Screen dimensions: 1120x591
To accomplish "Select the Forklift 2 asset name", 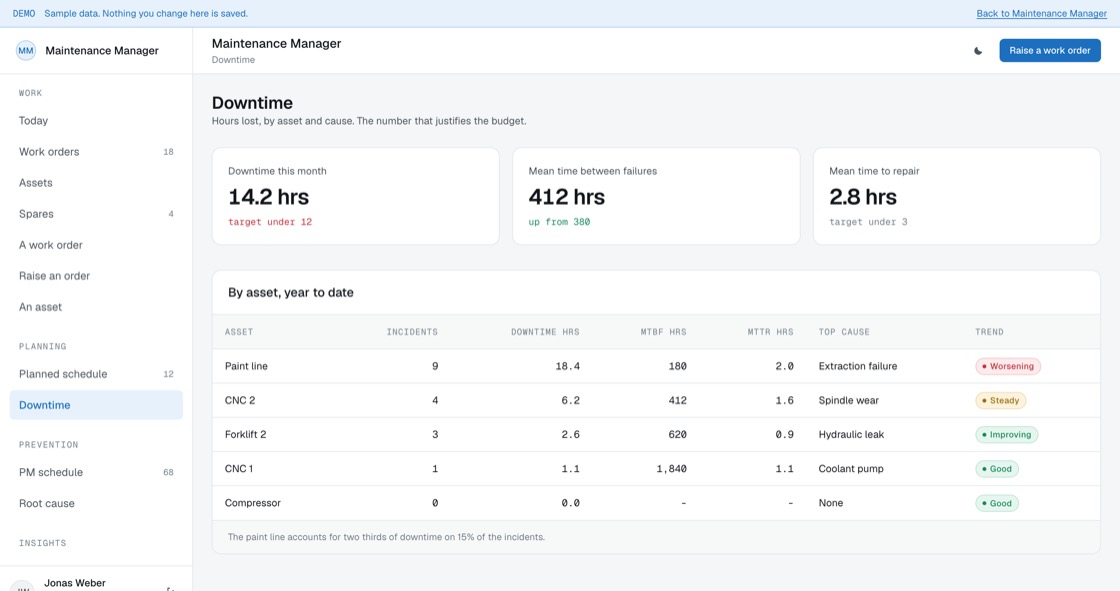I will [245, 434].
